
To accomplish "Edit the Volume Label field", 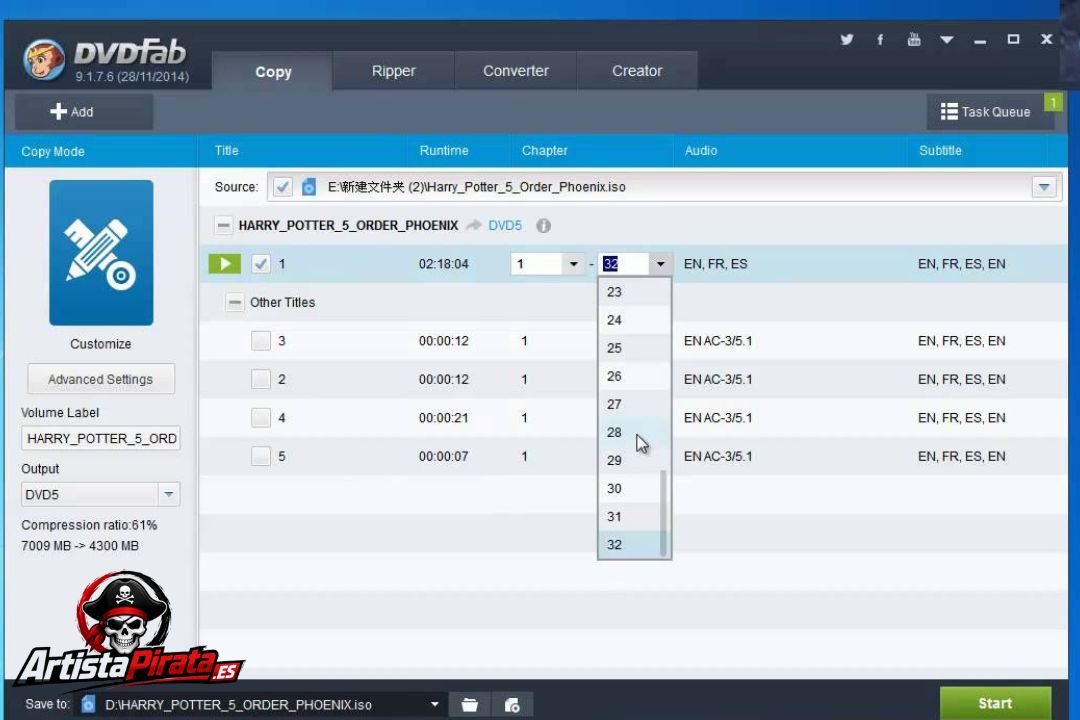I will pos(101,438).
